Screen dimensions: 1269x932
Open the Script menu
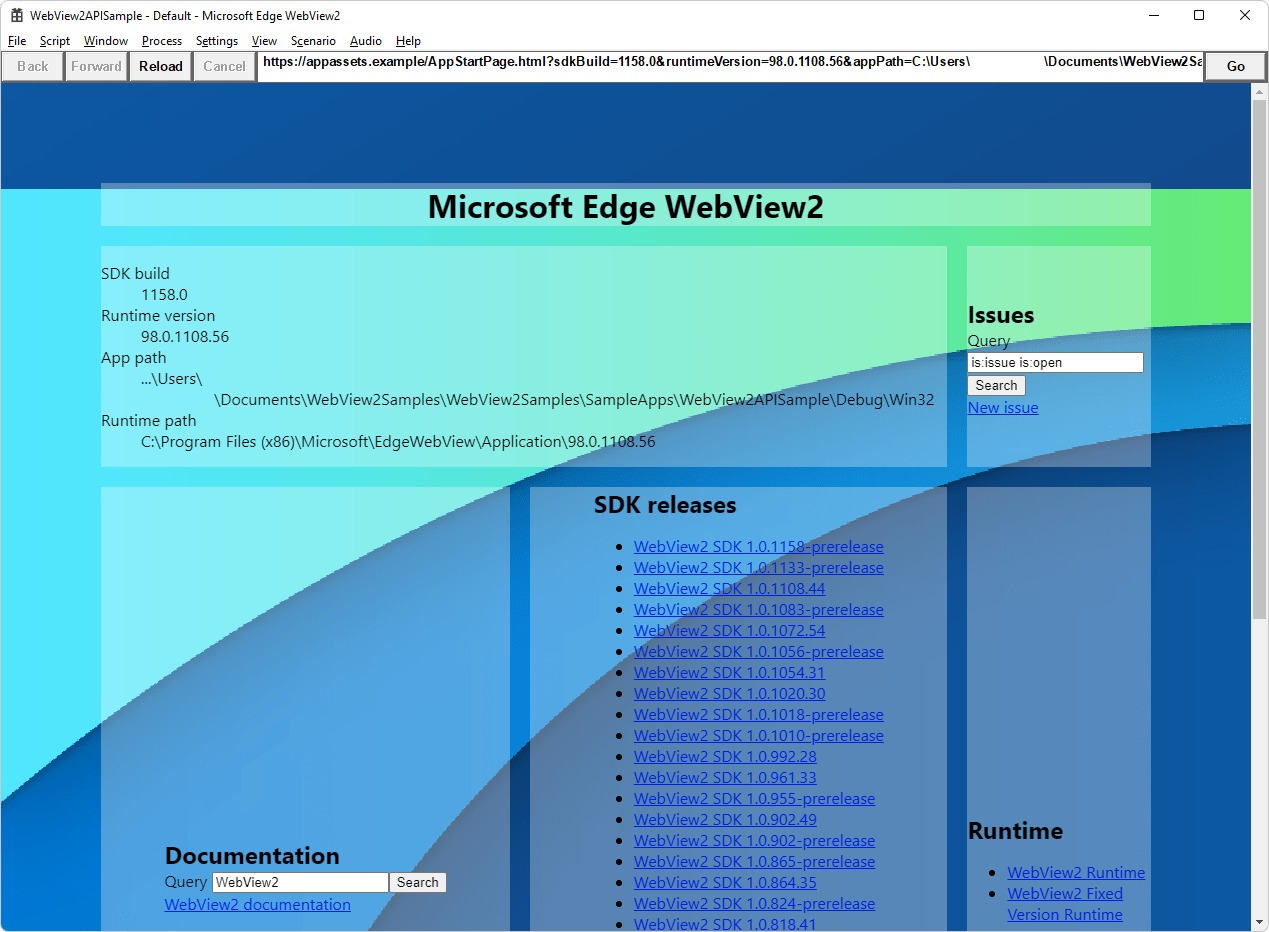pyautogui.click(x=54, y=41)
